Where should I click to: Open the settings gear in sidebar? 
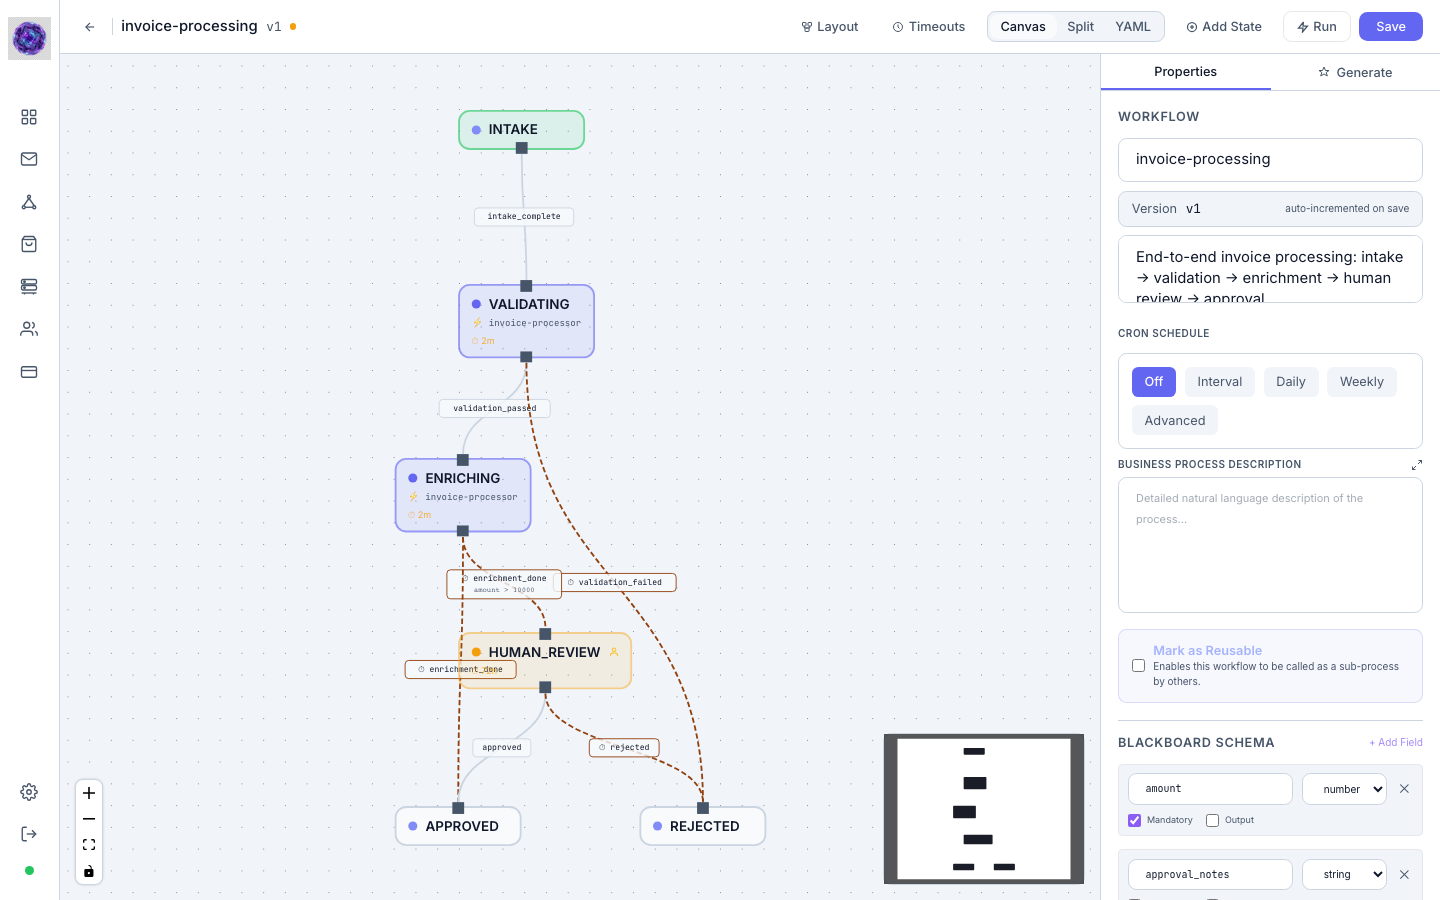click(x=29, y=792)
